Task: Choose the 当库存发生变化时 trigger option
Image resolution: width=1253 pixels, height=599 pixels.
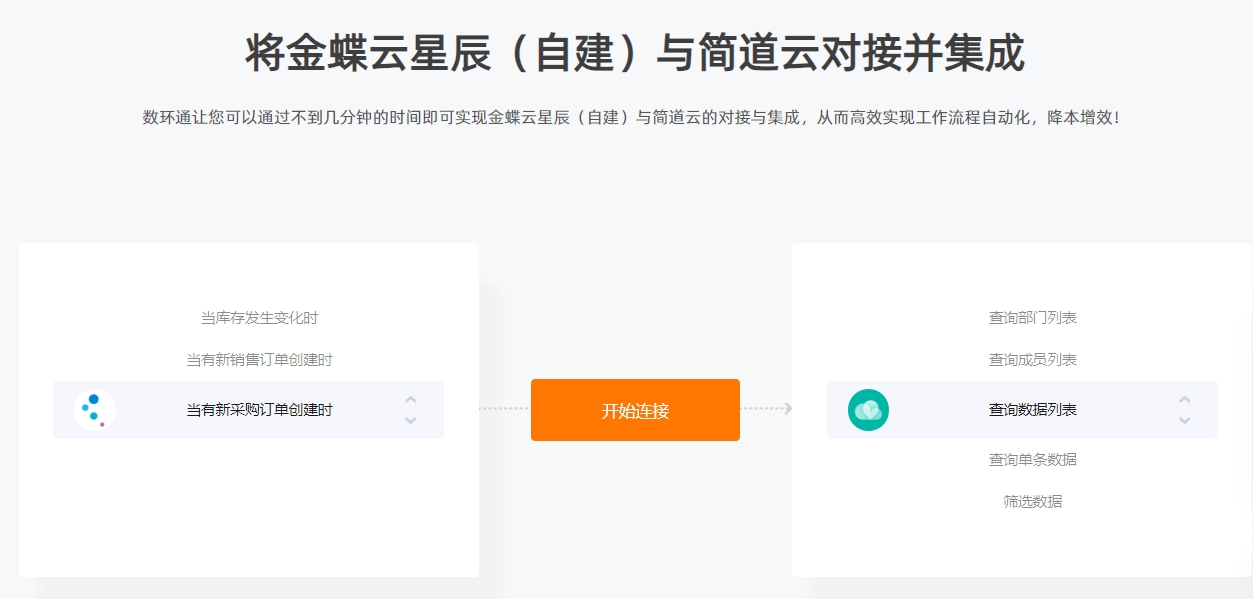Action: coord(259,318)
